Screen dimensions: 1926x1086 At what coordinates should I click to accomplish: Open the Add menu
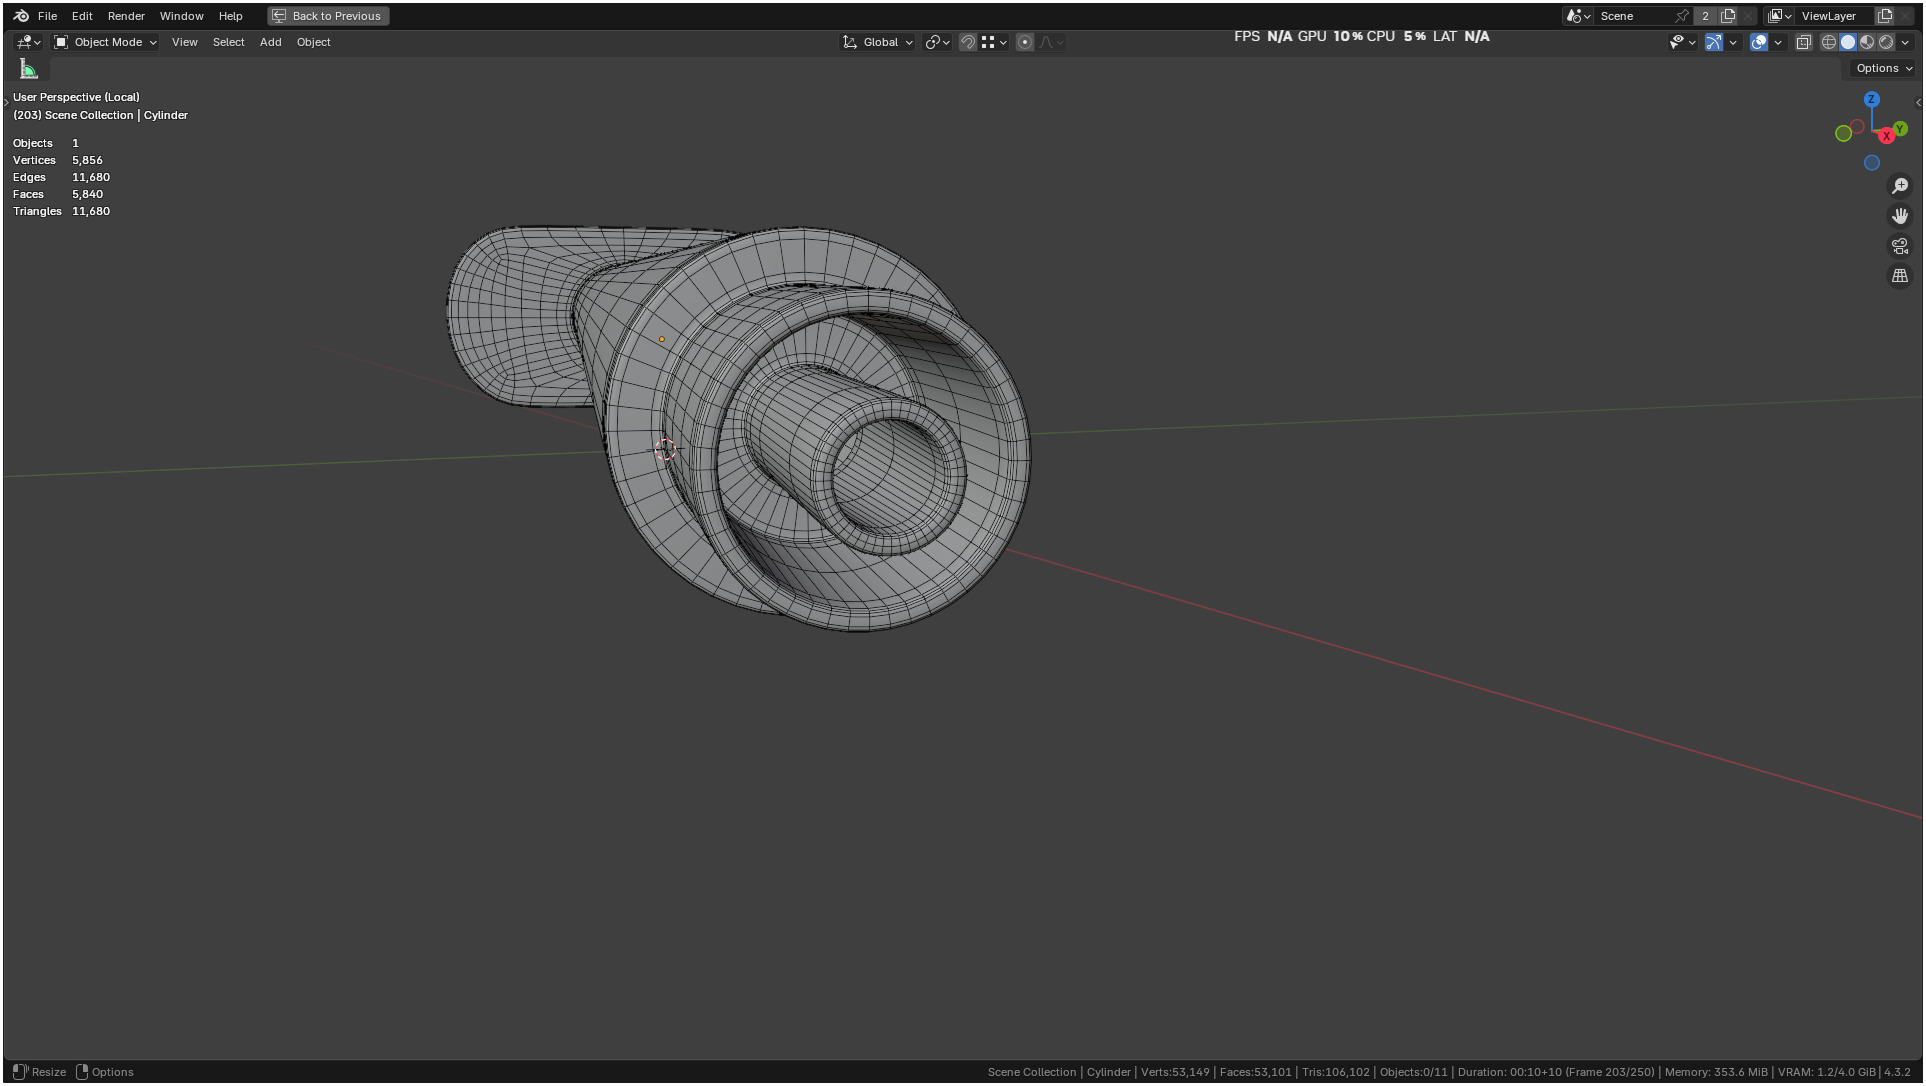coord(270,42)
